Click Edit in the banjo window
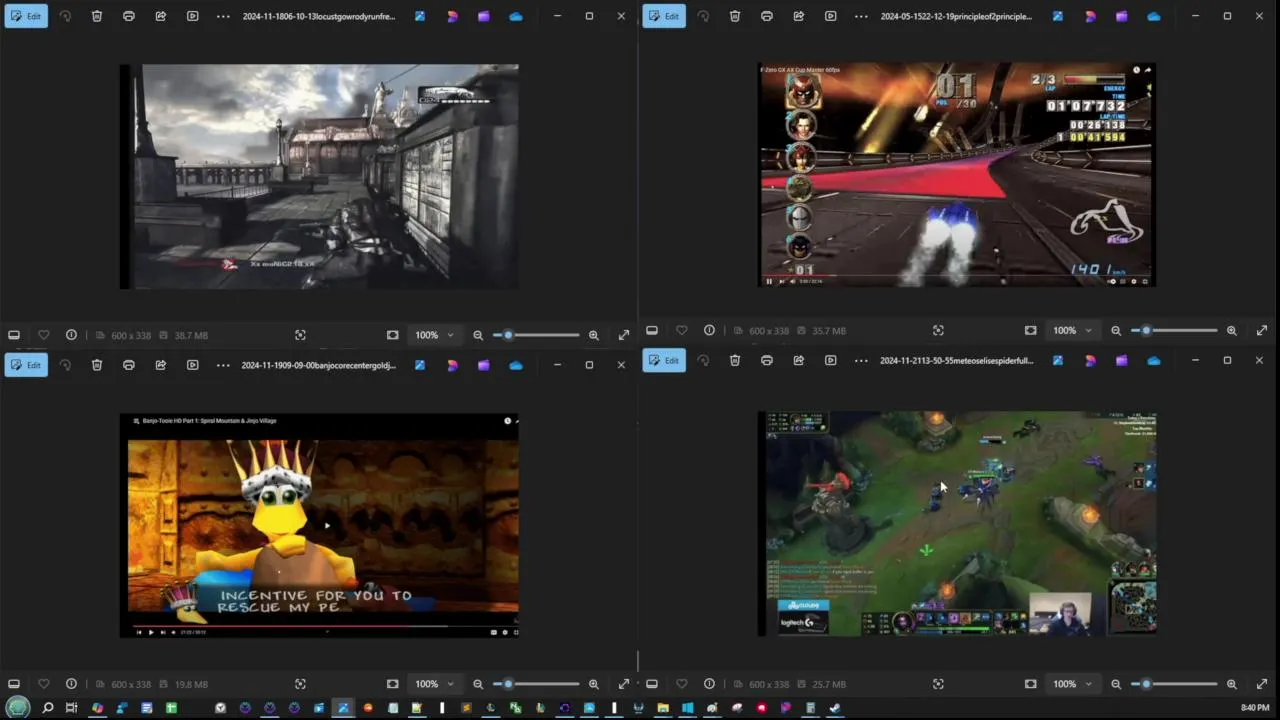The image size is (1280, 720). [x=26, y=365]
